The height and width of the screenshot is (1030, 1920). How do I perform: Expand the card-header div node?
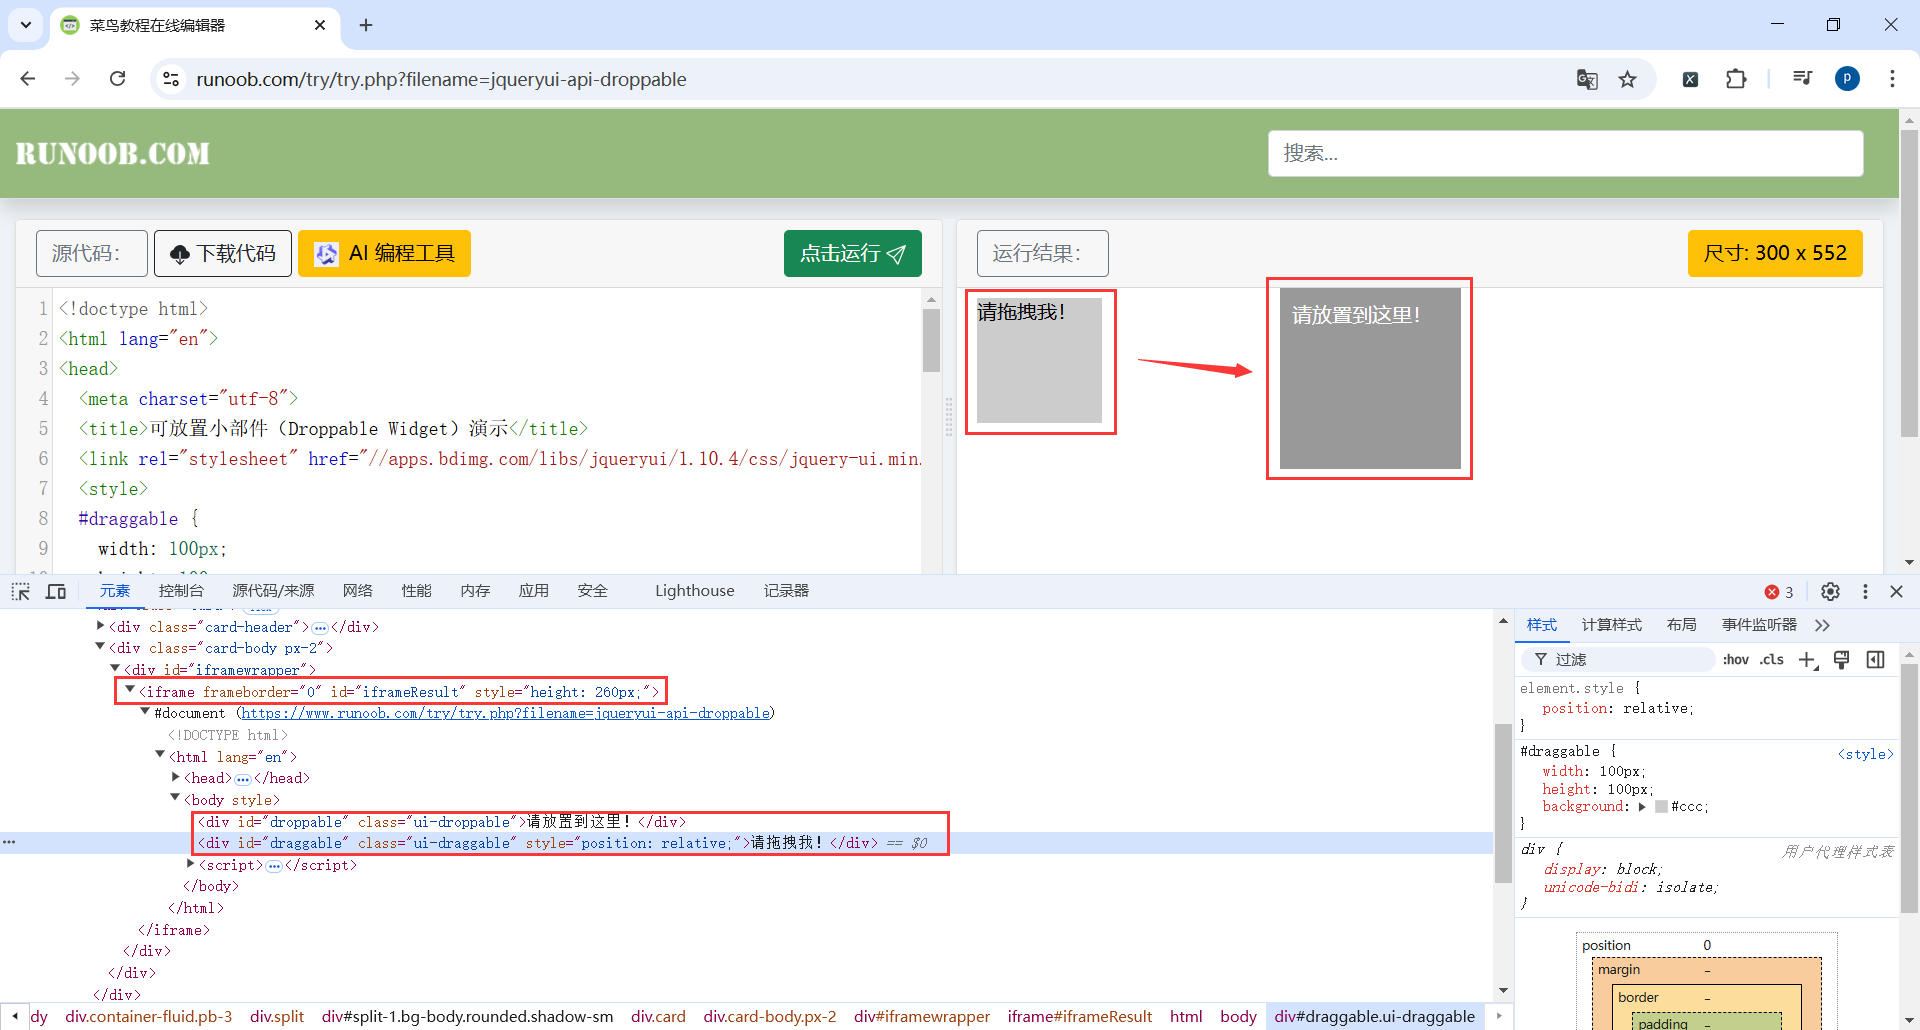[x=100, y=626]
